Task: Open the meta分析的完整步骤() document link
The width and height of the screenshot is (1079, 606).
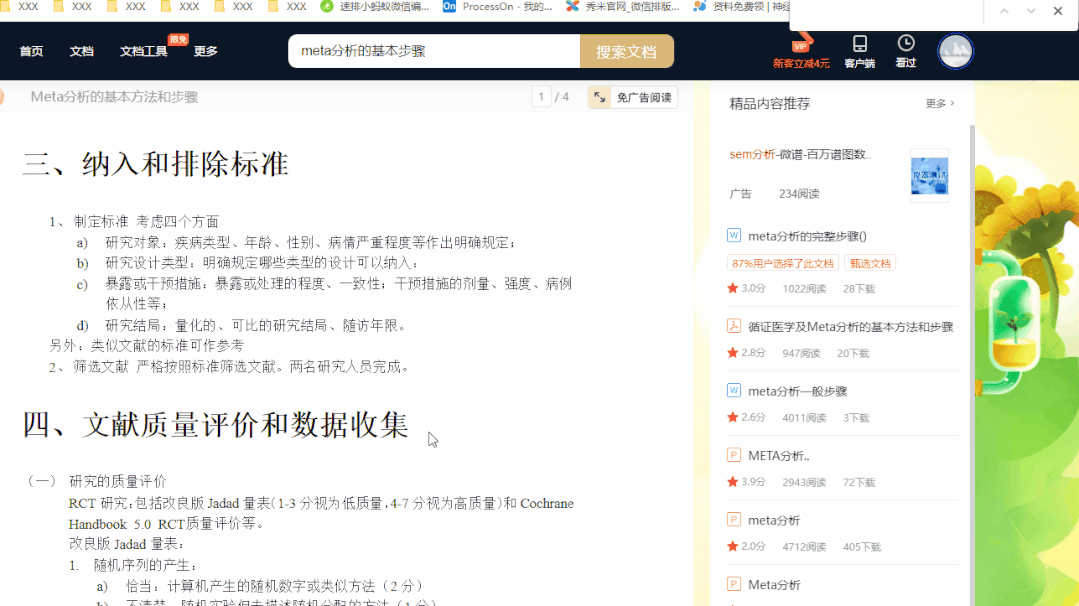Action: point(807,236)
